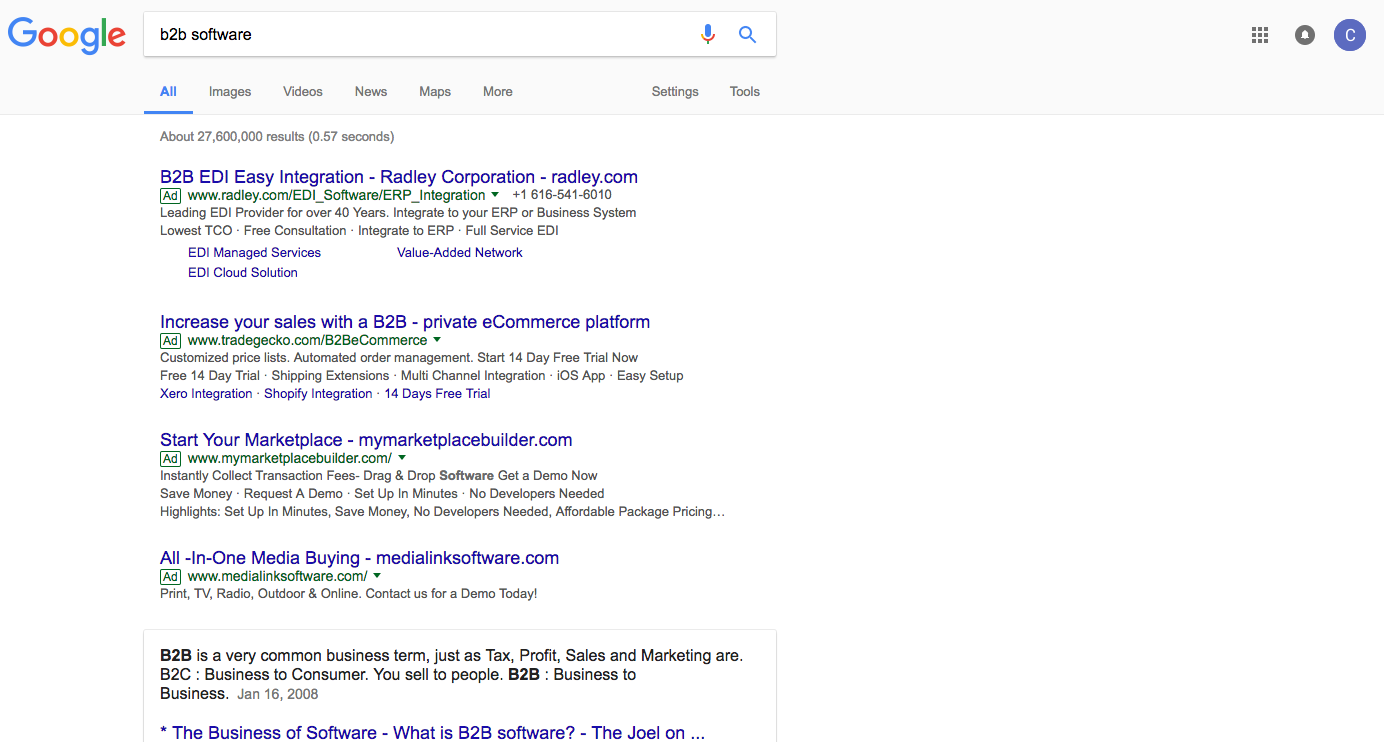Click the Ad badge next to medialinksoftware URL
The width and height of the screenshot is (1384, 742).
click(x=170, y=577)
